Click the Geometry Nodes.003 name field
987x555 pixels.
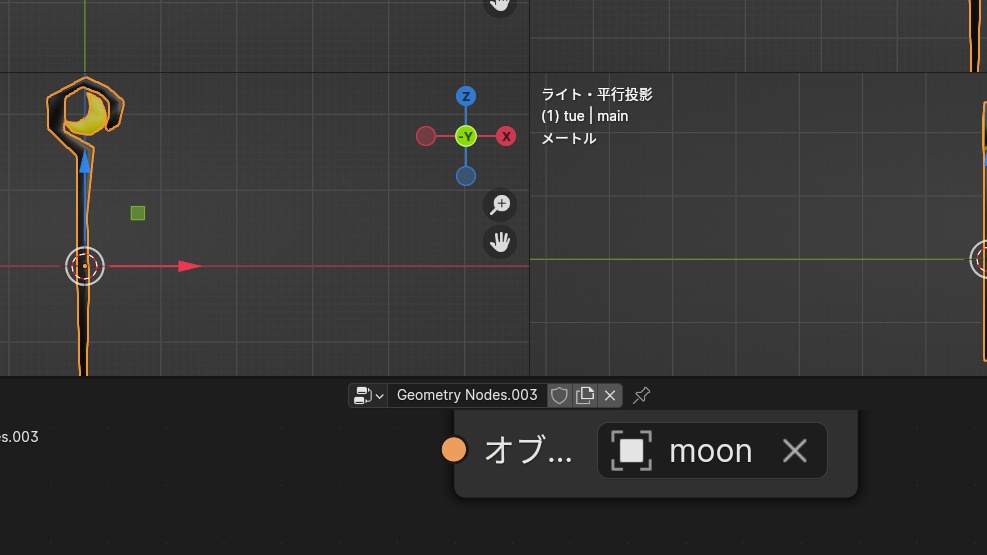467,395
